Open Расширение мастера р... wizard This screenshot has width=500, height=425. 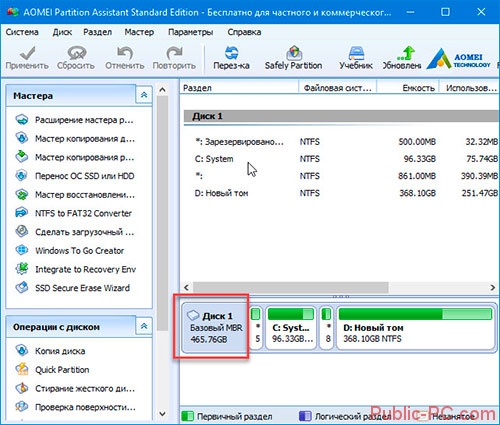click(84, 120)
